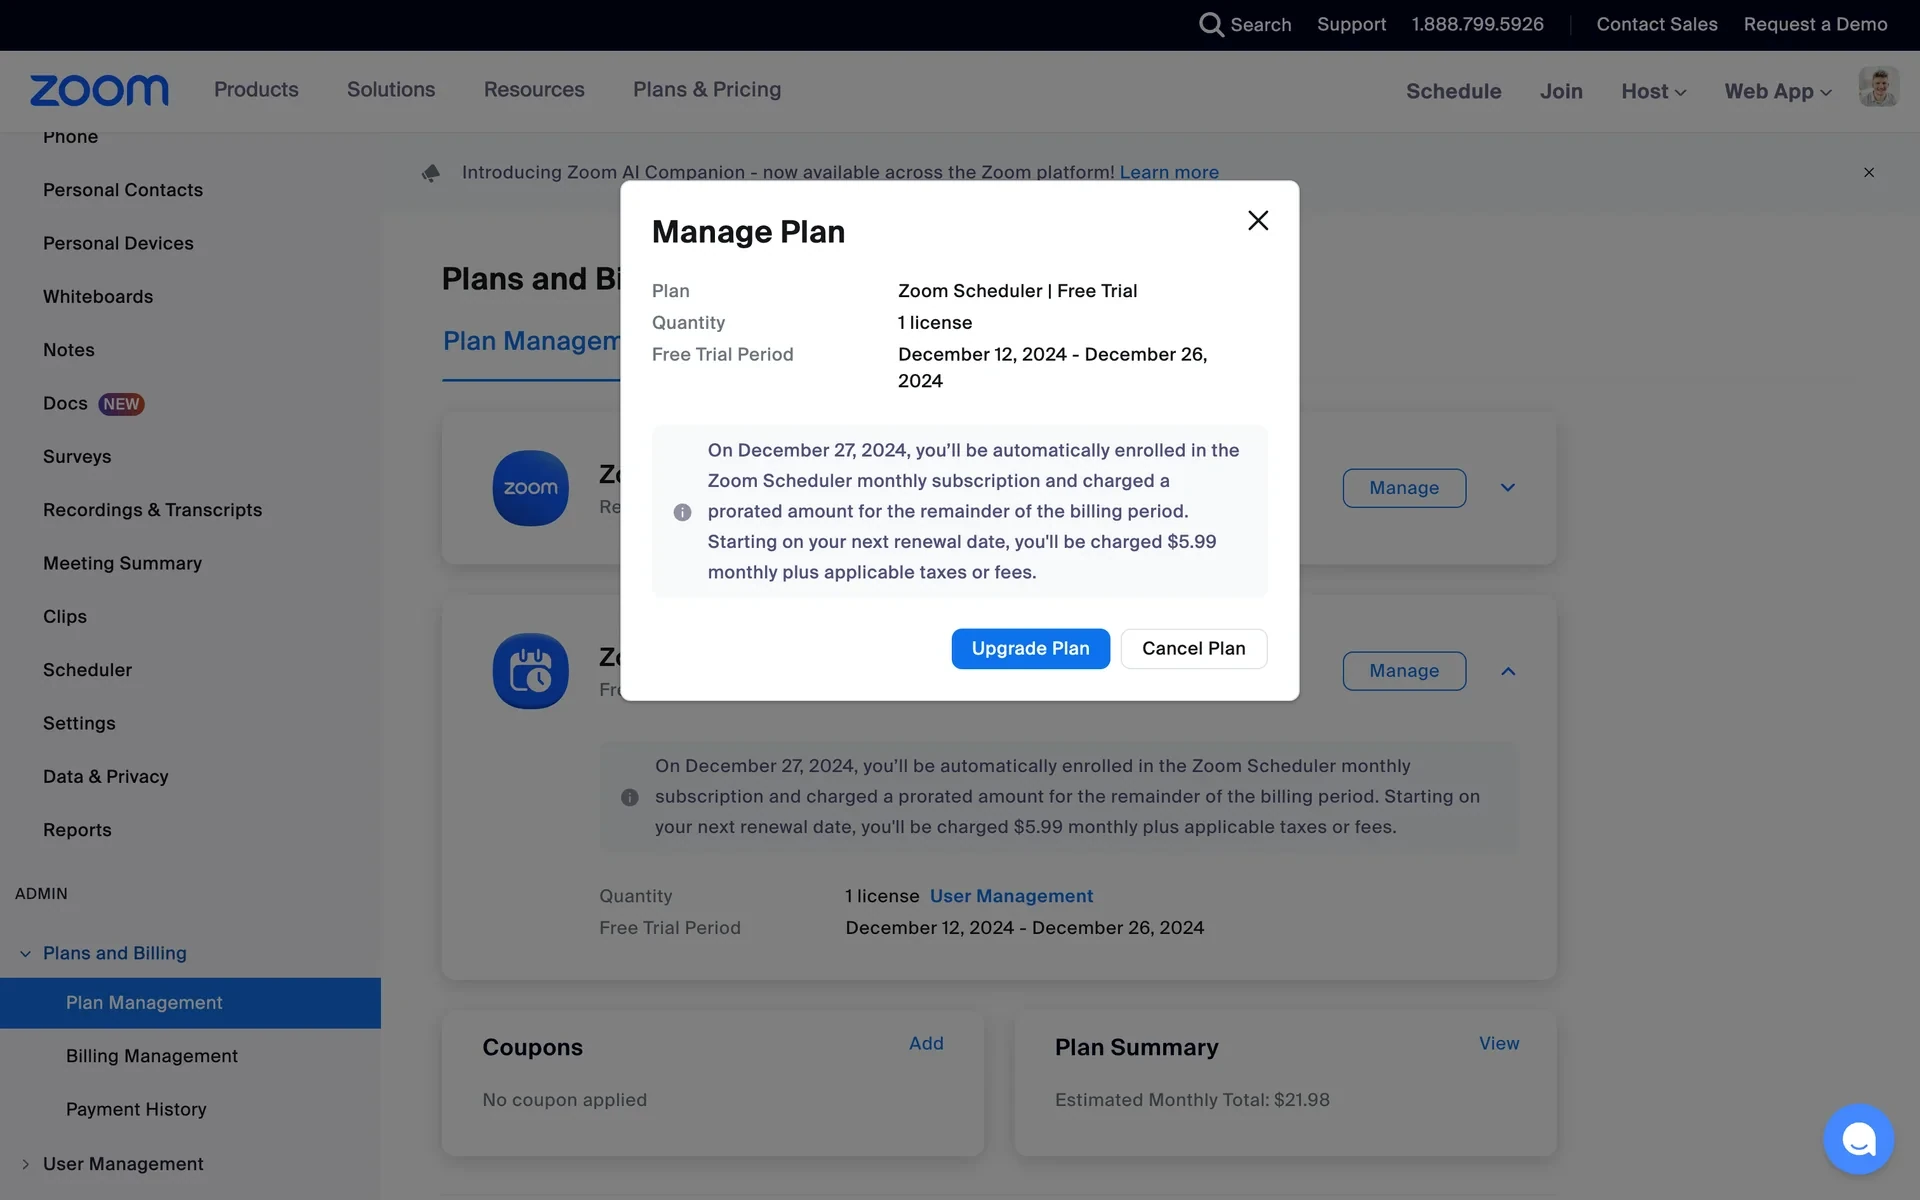Click 'Zoom Scheduler | Free Trial' plan value

pyautogui.click(x=1017, y=291)
